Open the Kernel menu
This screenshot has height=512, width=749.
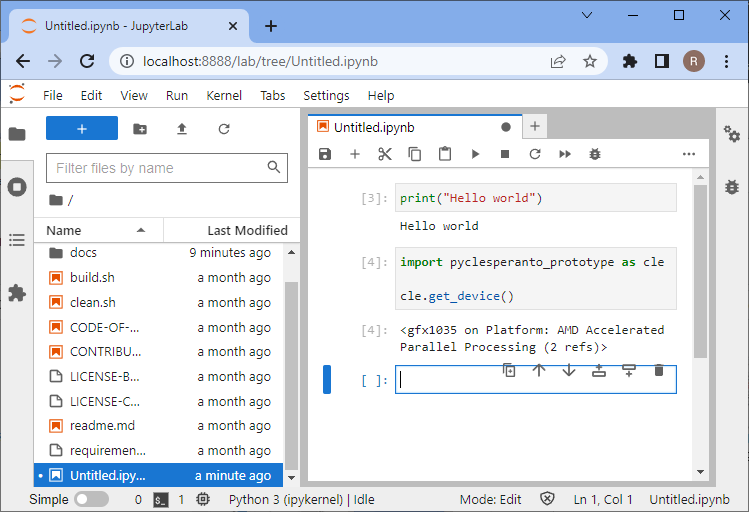click(224, 95)
